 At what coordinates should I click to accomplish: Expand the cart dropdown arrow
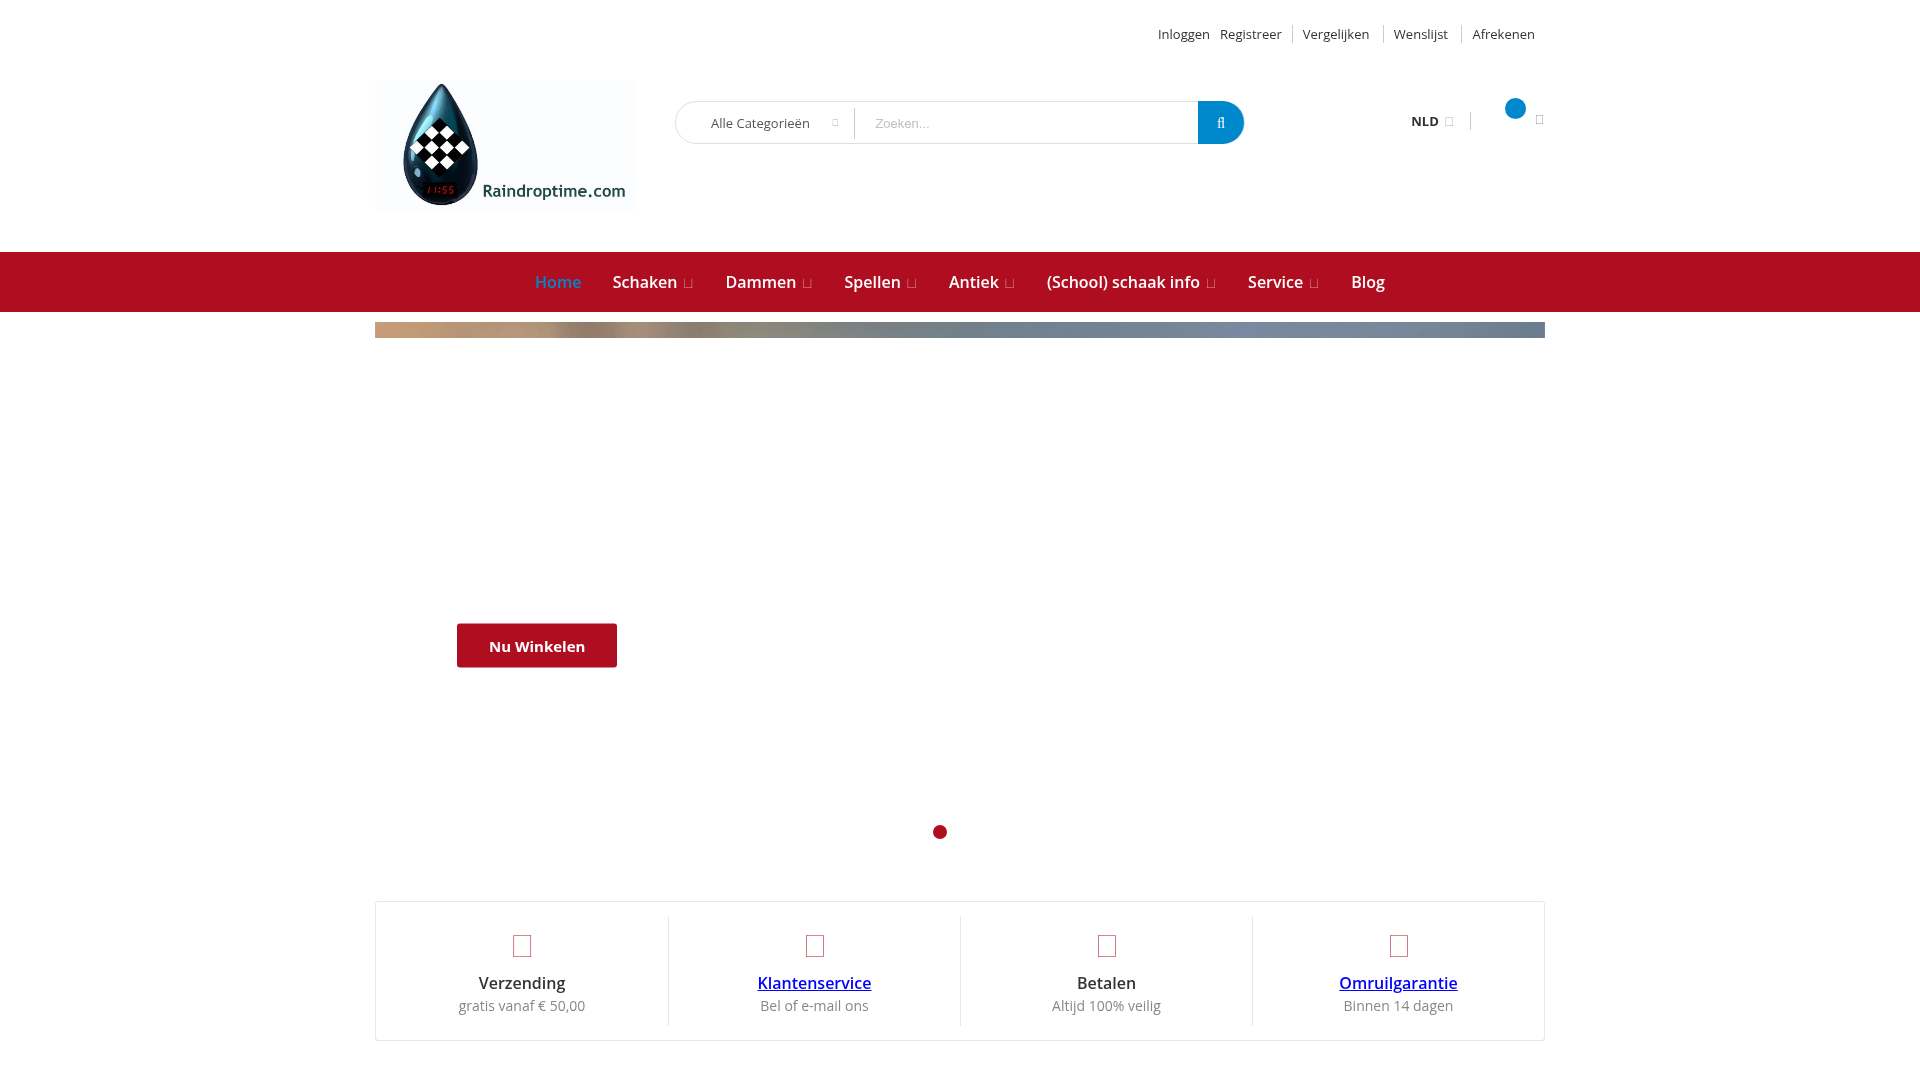[1539, 119]
